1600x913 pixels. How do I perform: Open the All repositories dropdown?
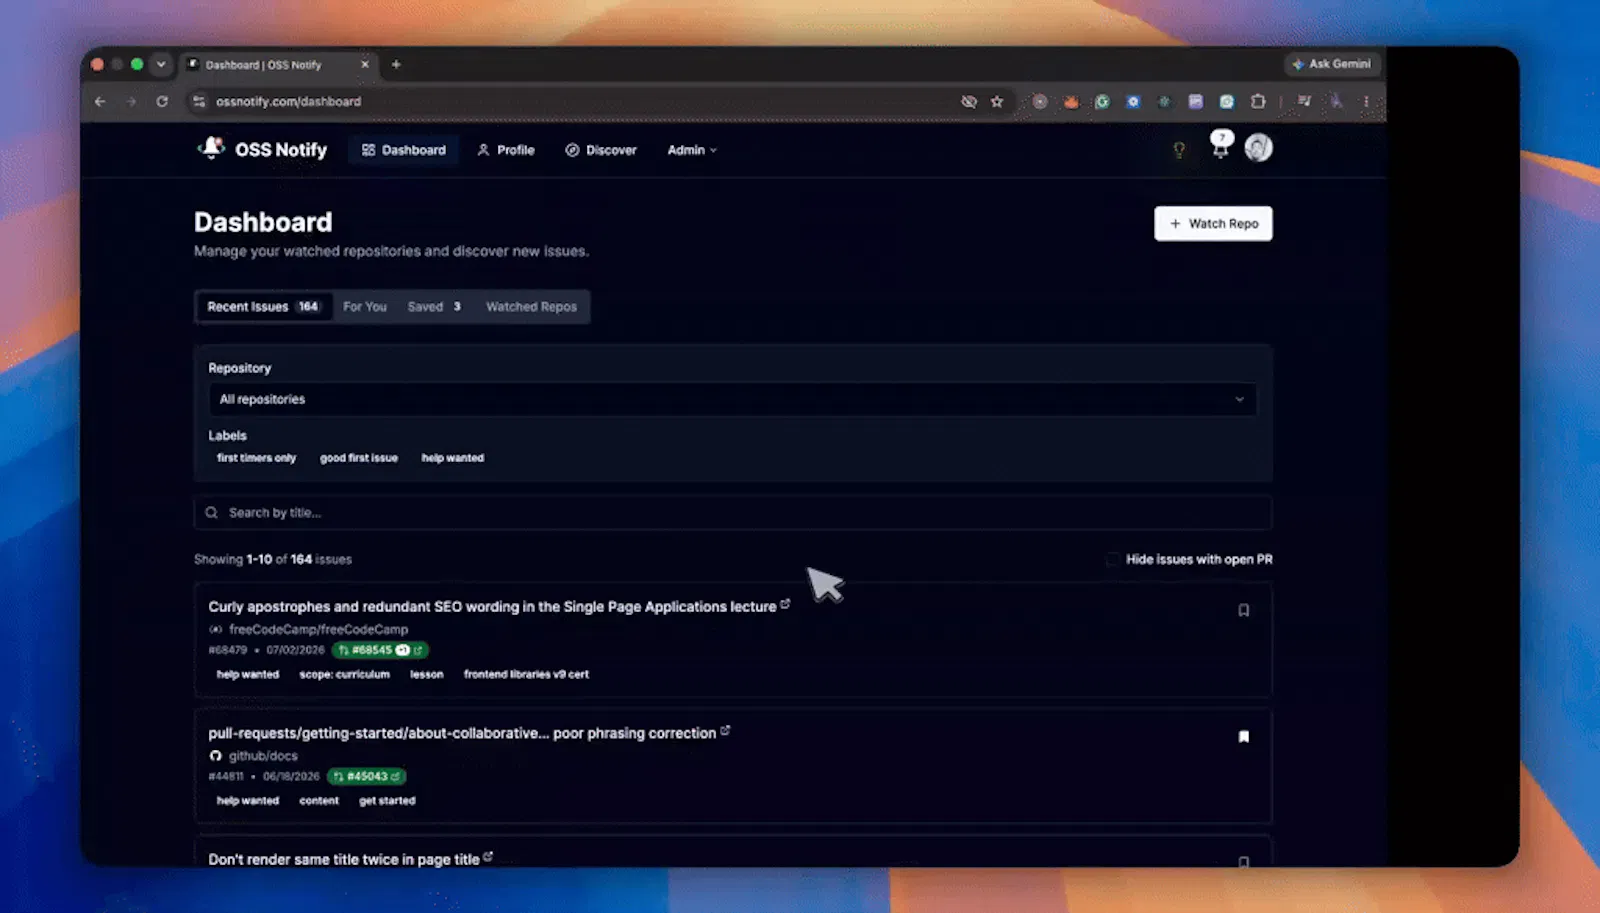click(732, 399)
